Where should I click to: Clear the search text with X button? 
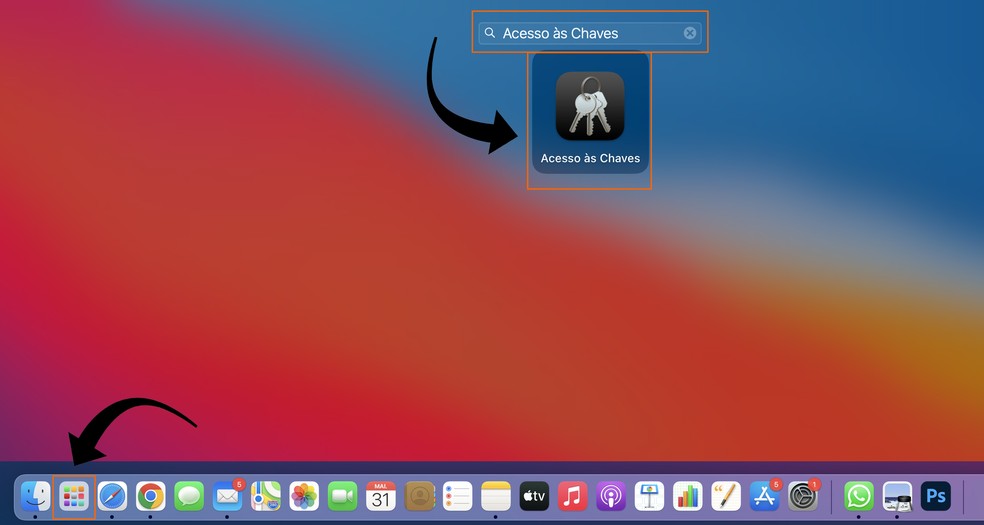point(690,33)
